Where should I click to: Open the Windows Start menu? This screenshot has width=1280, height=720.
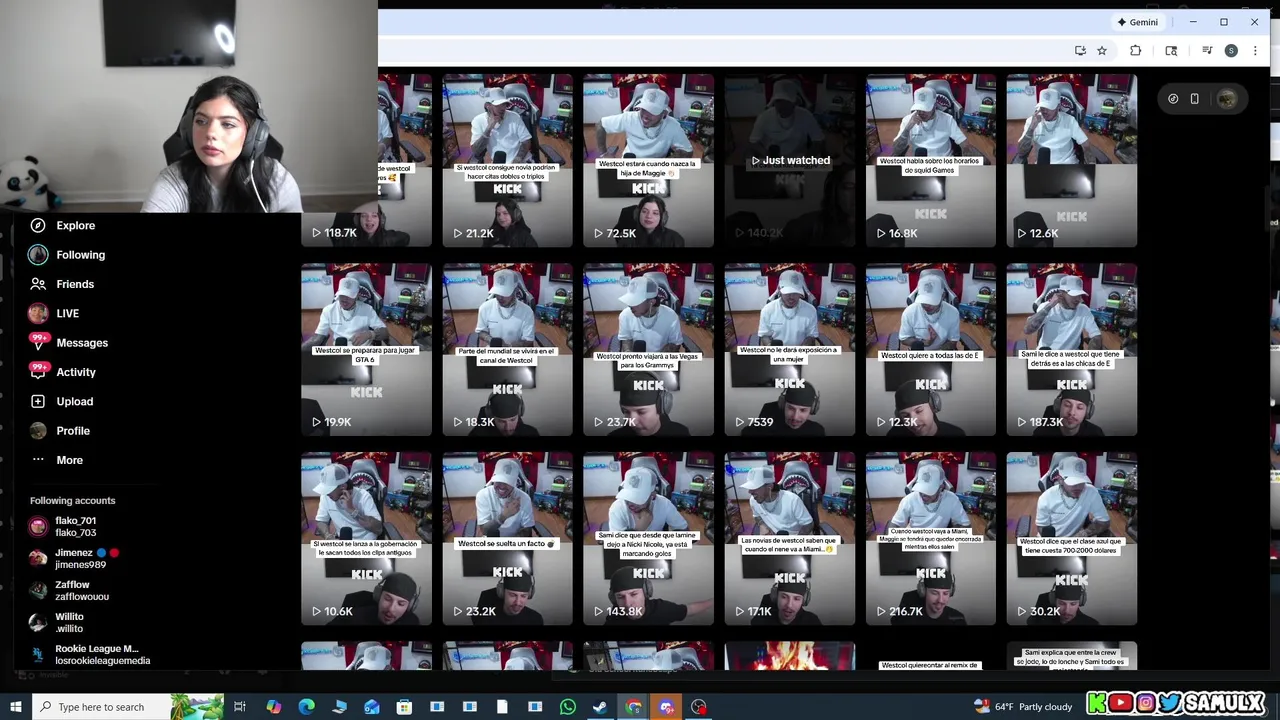point(15,707)
